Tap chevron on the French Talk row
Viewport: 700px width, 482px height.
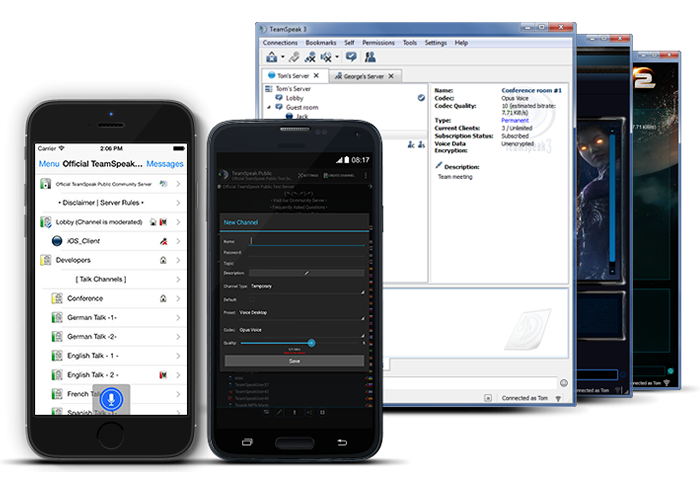[x=178, y=394]
